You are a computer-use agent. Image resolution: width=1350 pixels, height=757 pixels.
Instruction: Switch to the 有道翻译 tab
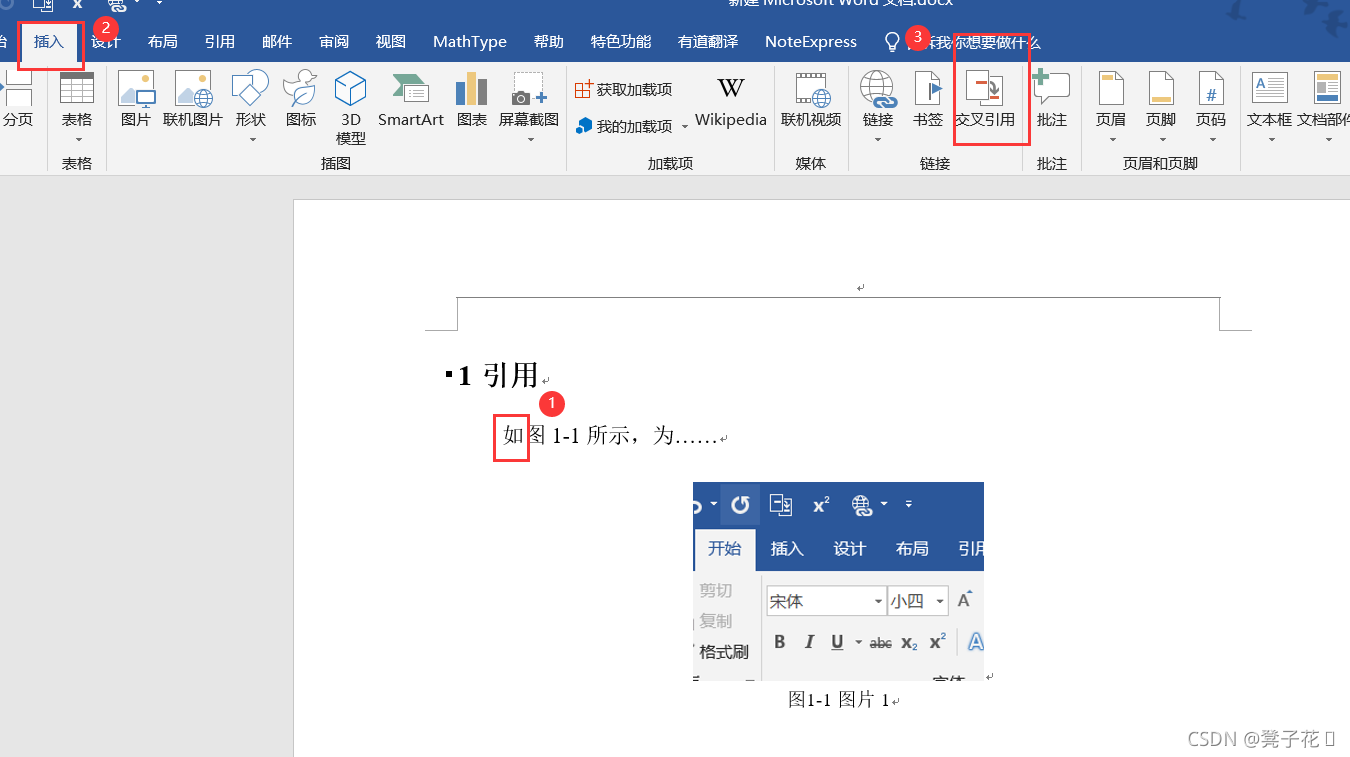(708, 42)
